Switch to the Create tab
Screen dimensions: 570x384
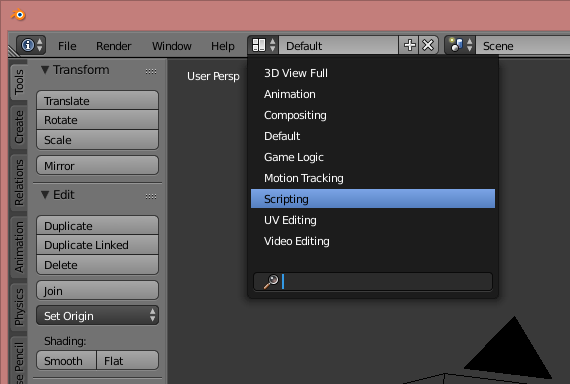tap(19, 127)
